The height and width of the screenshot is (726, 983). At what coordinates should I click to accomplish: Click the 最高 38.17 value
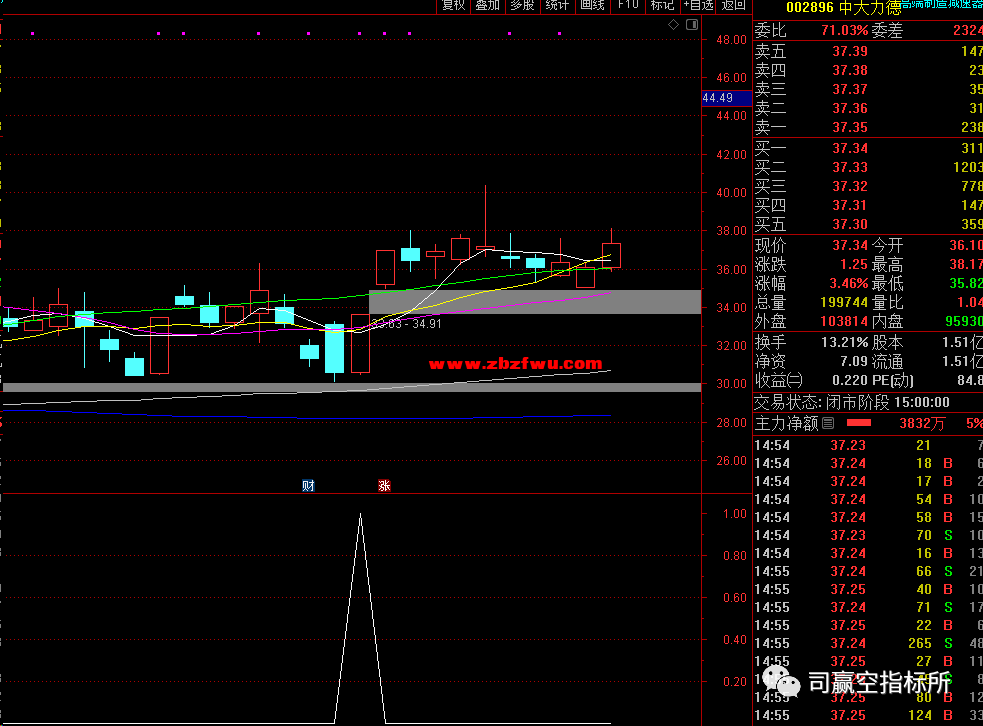[965, 264]
